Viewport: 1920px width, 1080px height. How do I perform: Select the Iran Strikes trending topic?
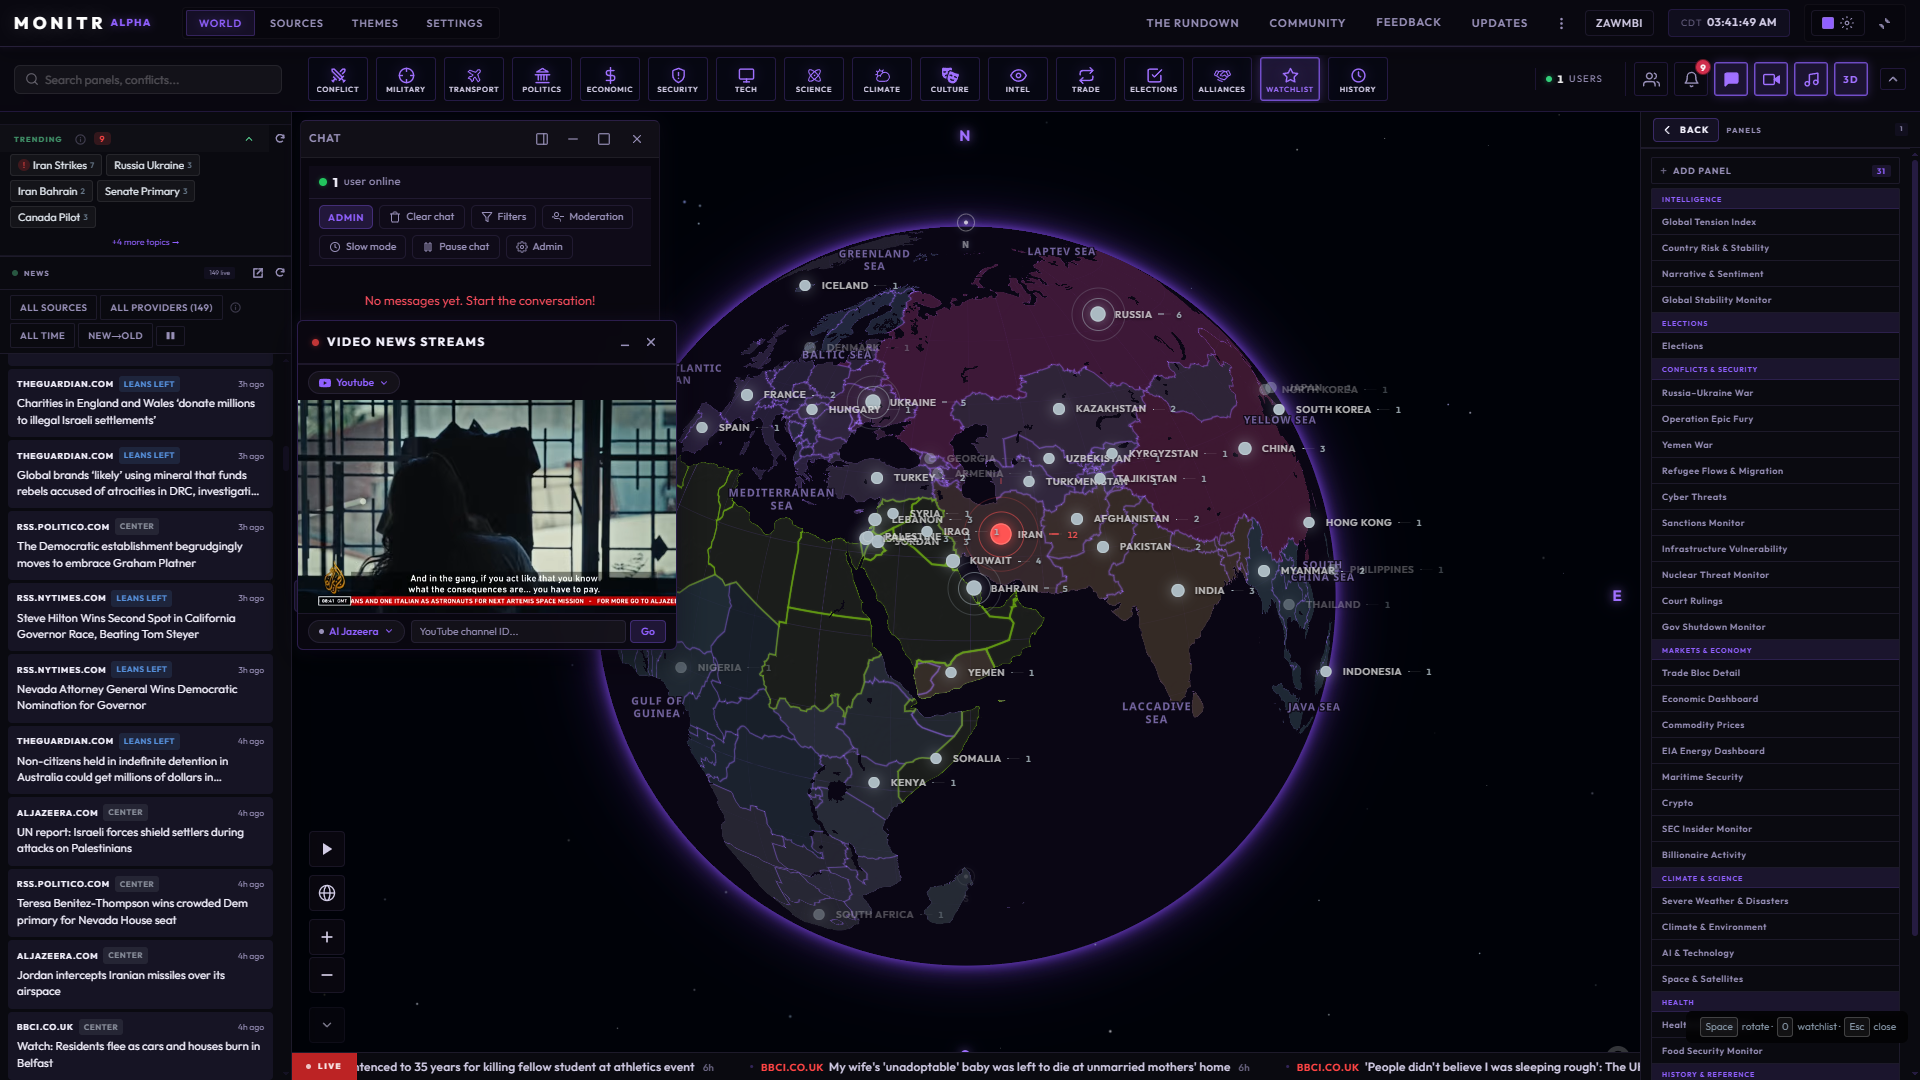(56, 166)
